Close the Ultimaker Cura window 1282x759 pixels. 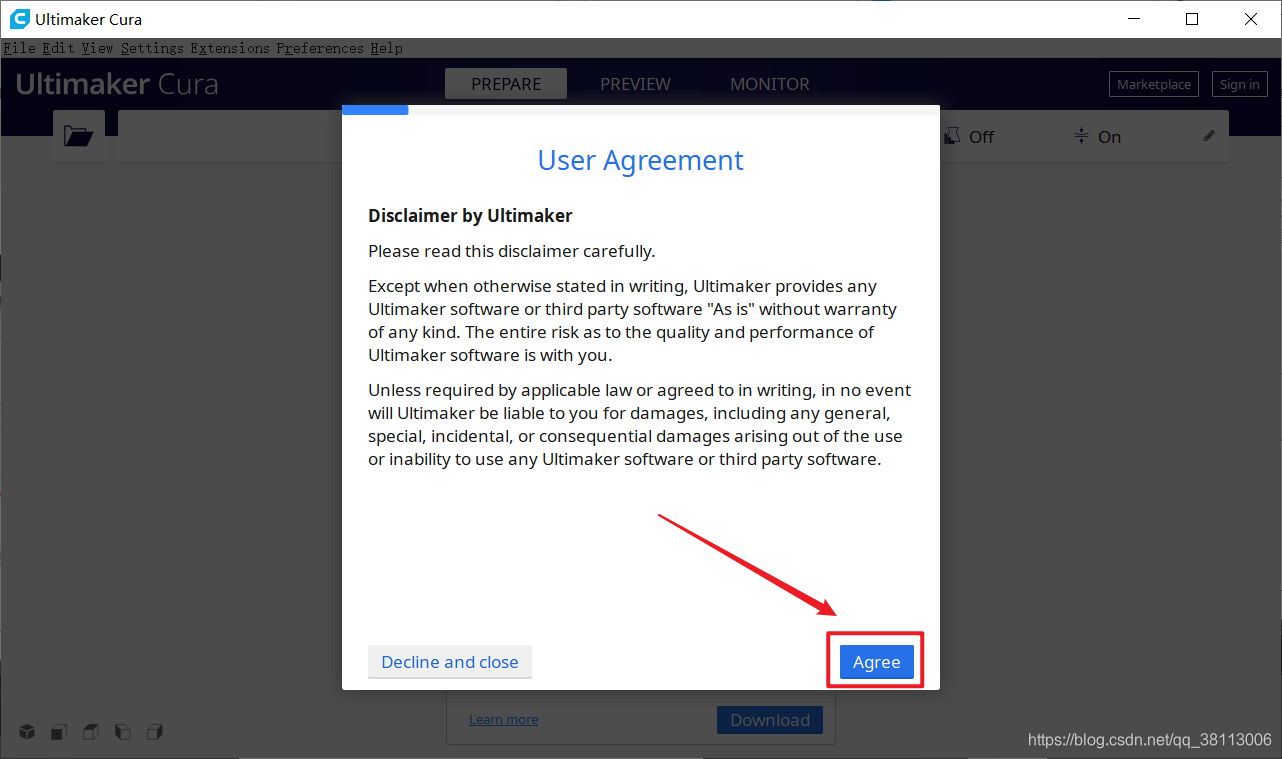tap(1251, 19)
